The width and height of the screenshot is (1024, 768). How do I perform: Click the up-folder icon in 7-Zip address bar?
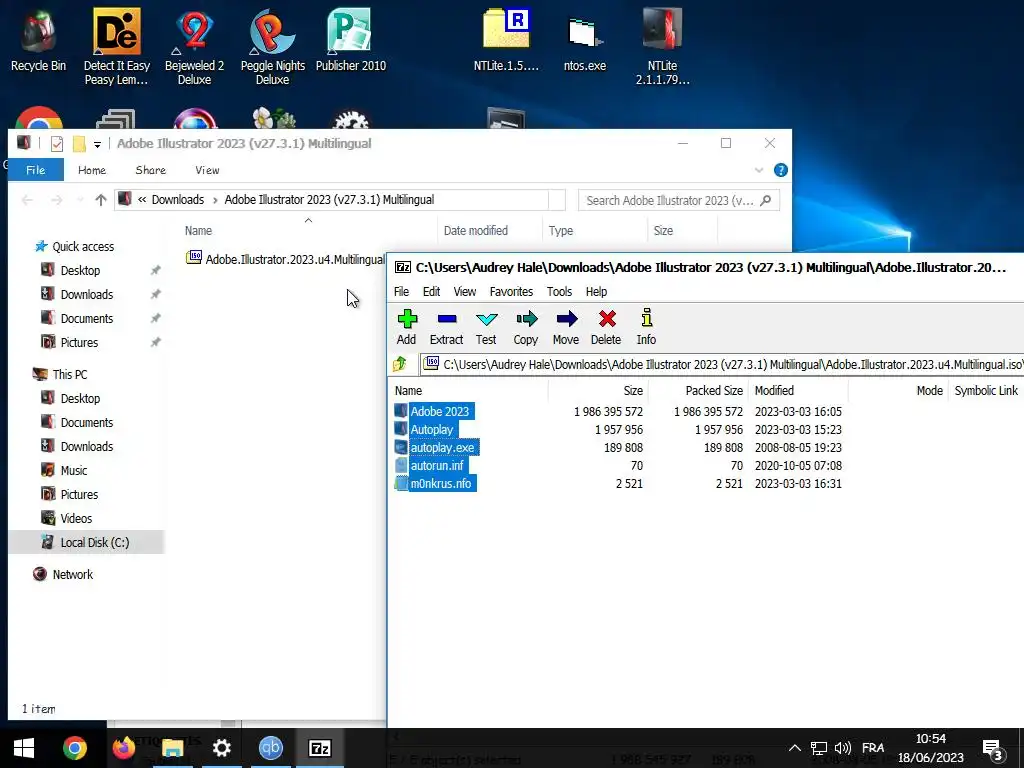(400, 364)
